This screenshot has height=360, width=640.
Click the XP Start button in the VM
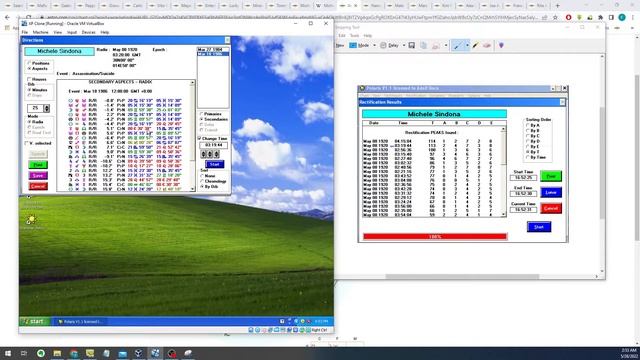34,322
